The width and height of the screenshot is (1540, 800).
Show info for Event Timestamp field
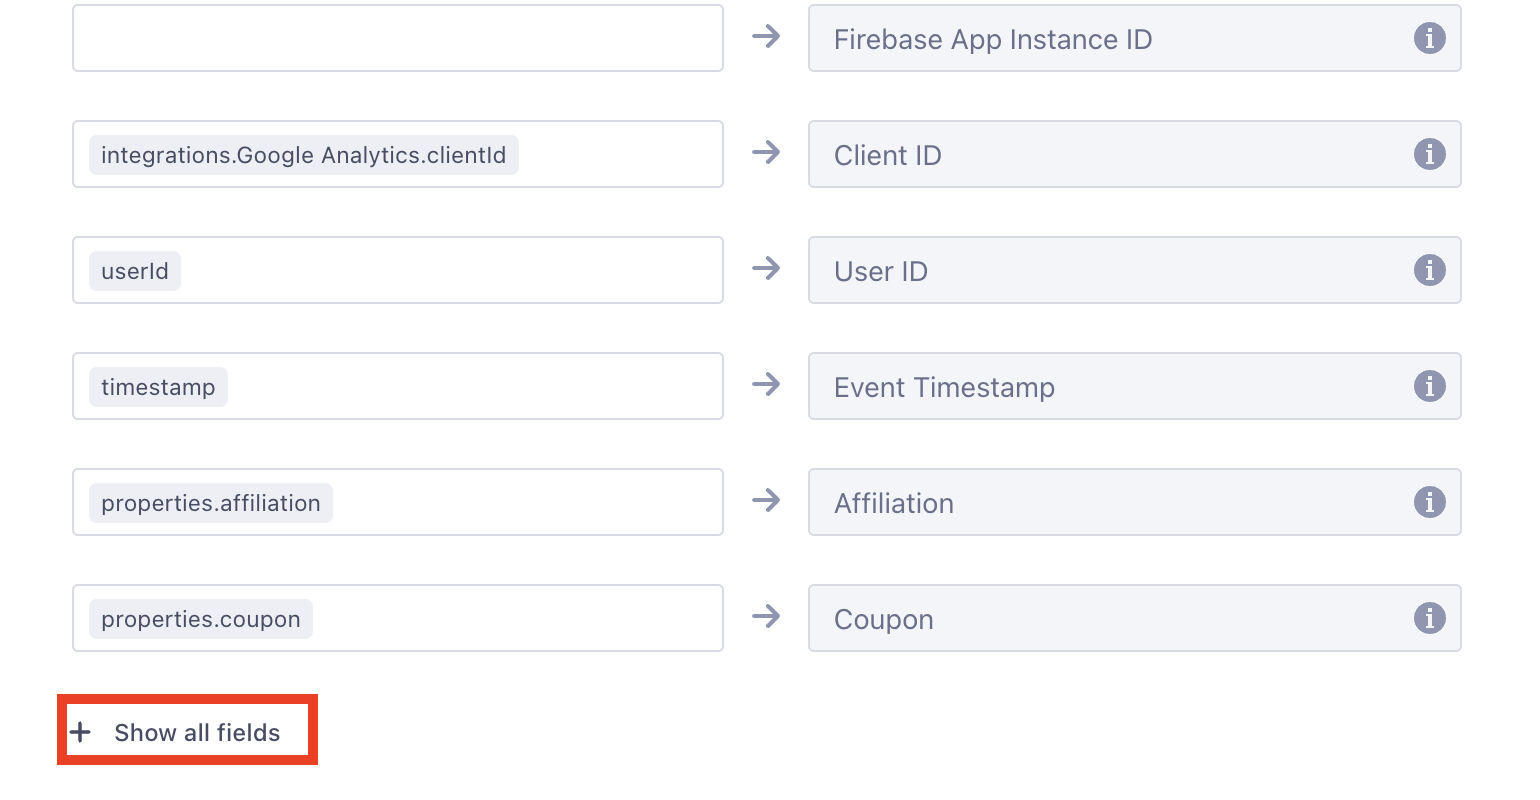[x=1429, y=386]
